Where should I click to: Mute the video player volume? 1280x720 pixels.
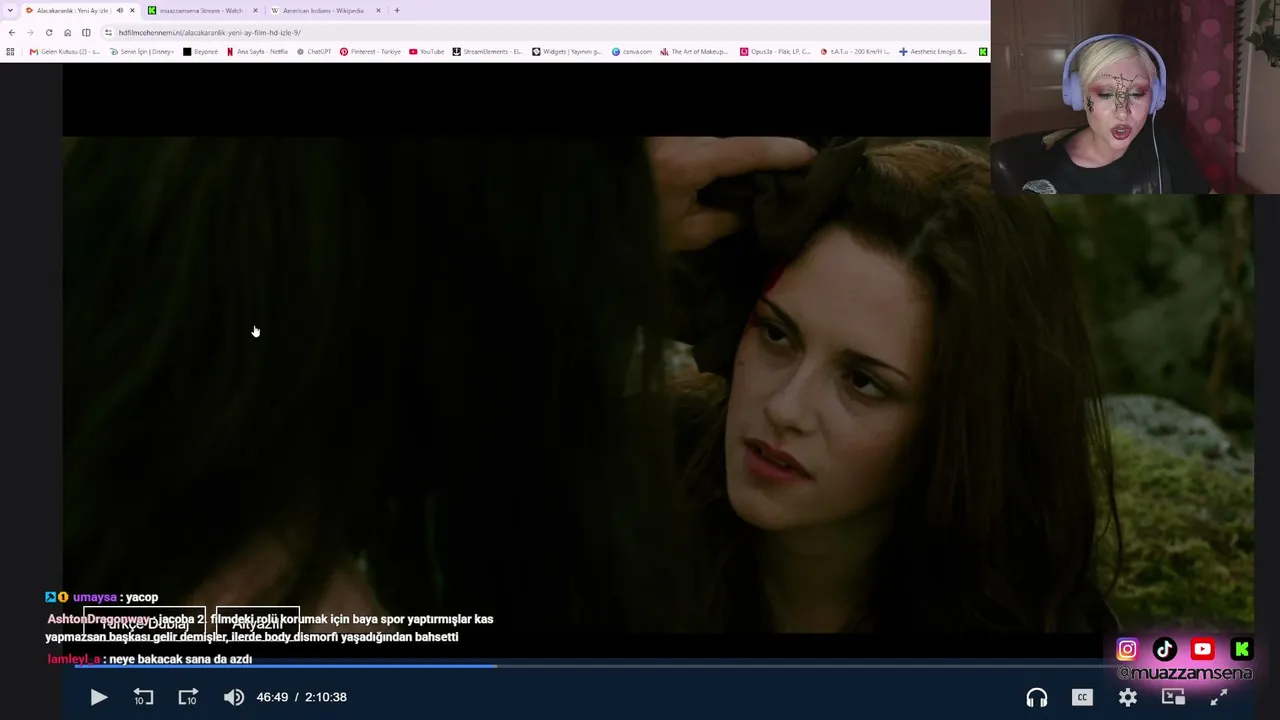(233, 697)
